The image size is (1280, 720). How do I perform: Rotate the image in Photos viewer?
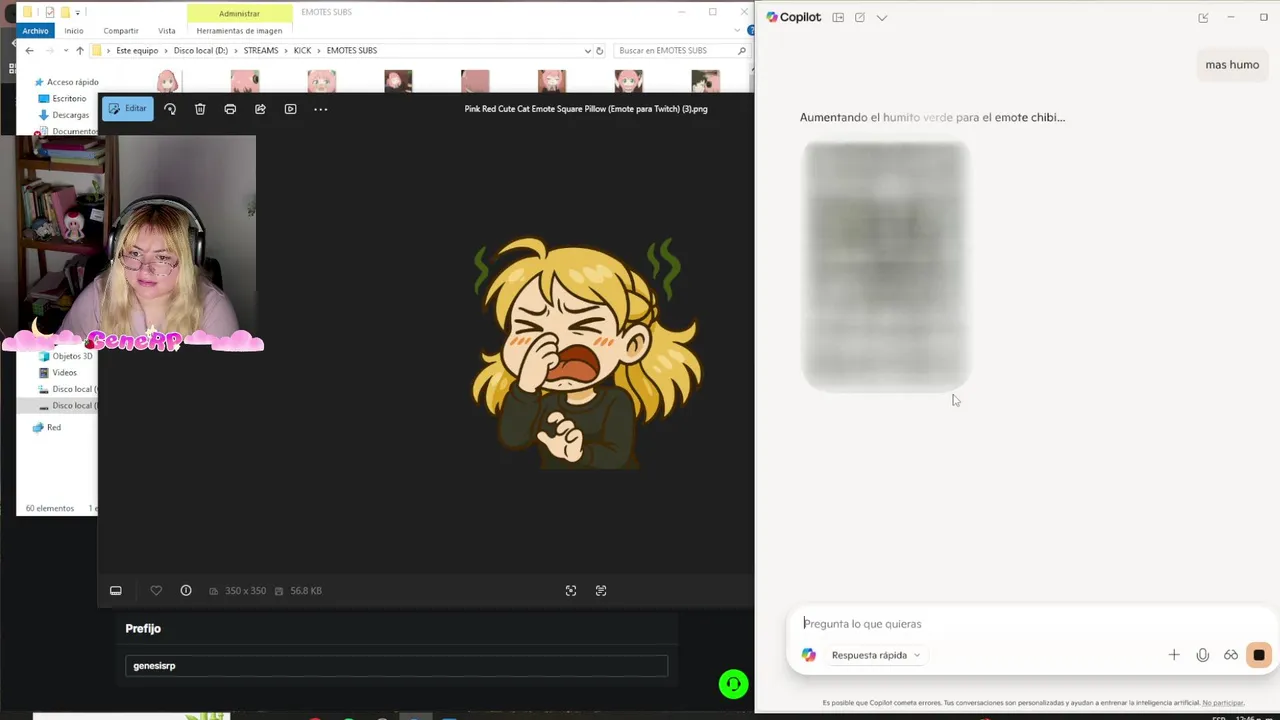coord(170,109)
